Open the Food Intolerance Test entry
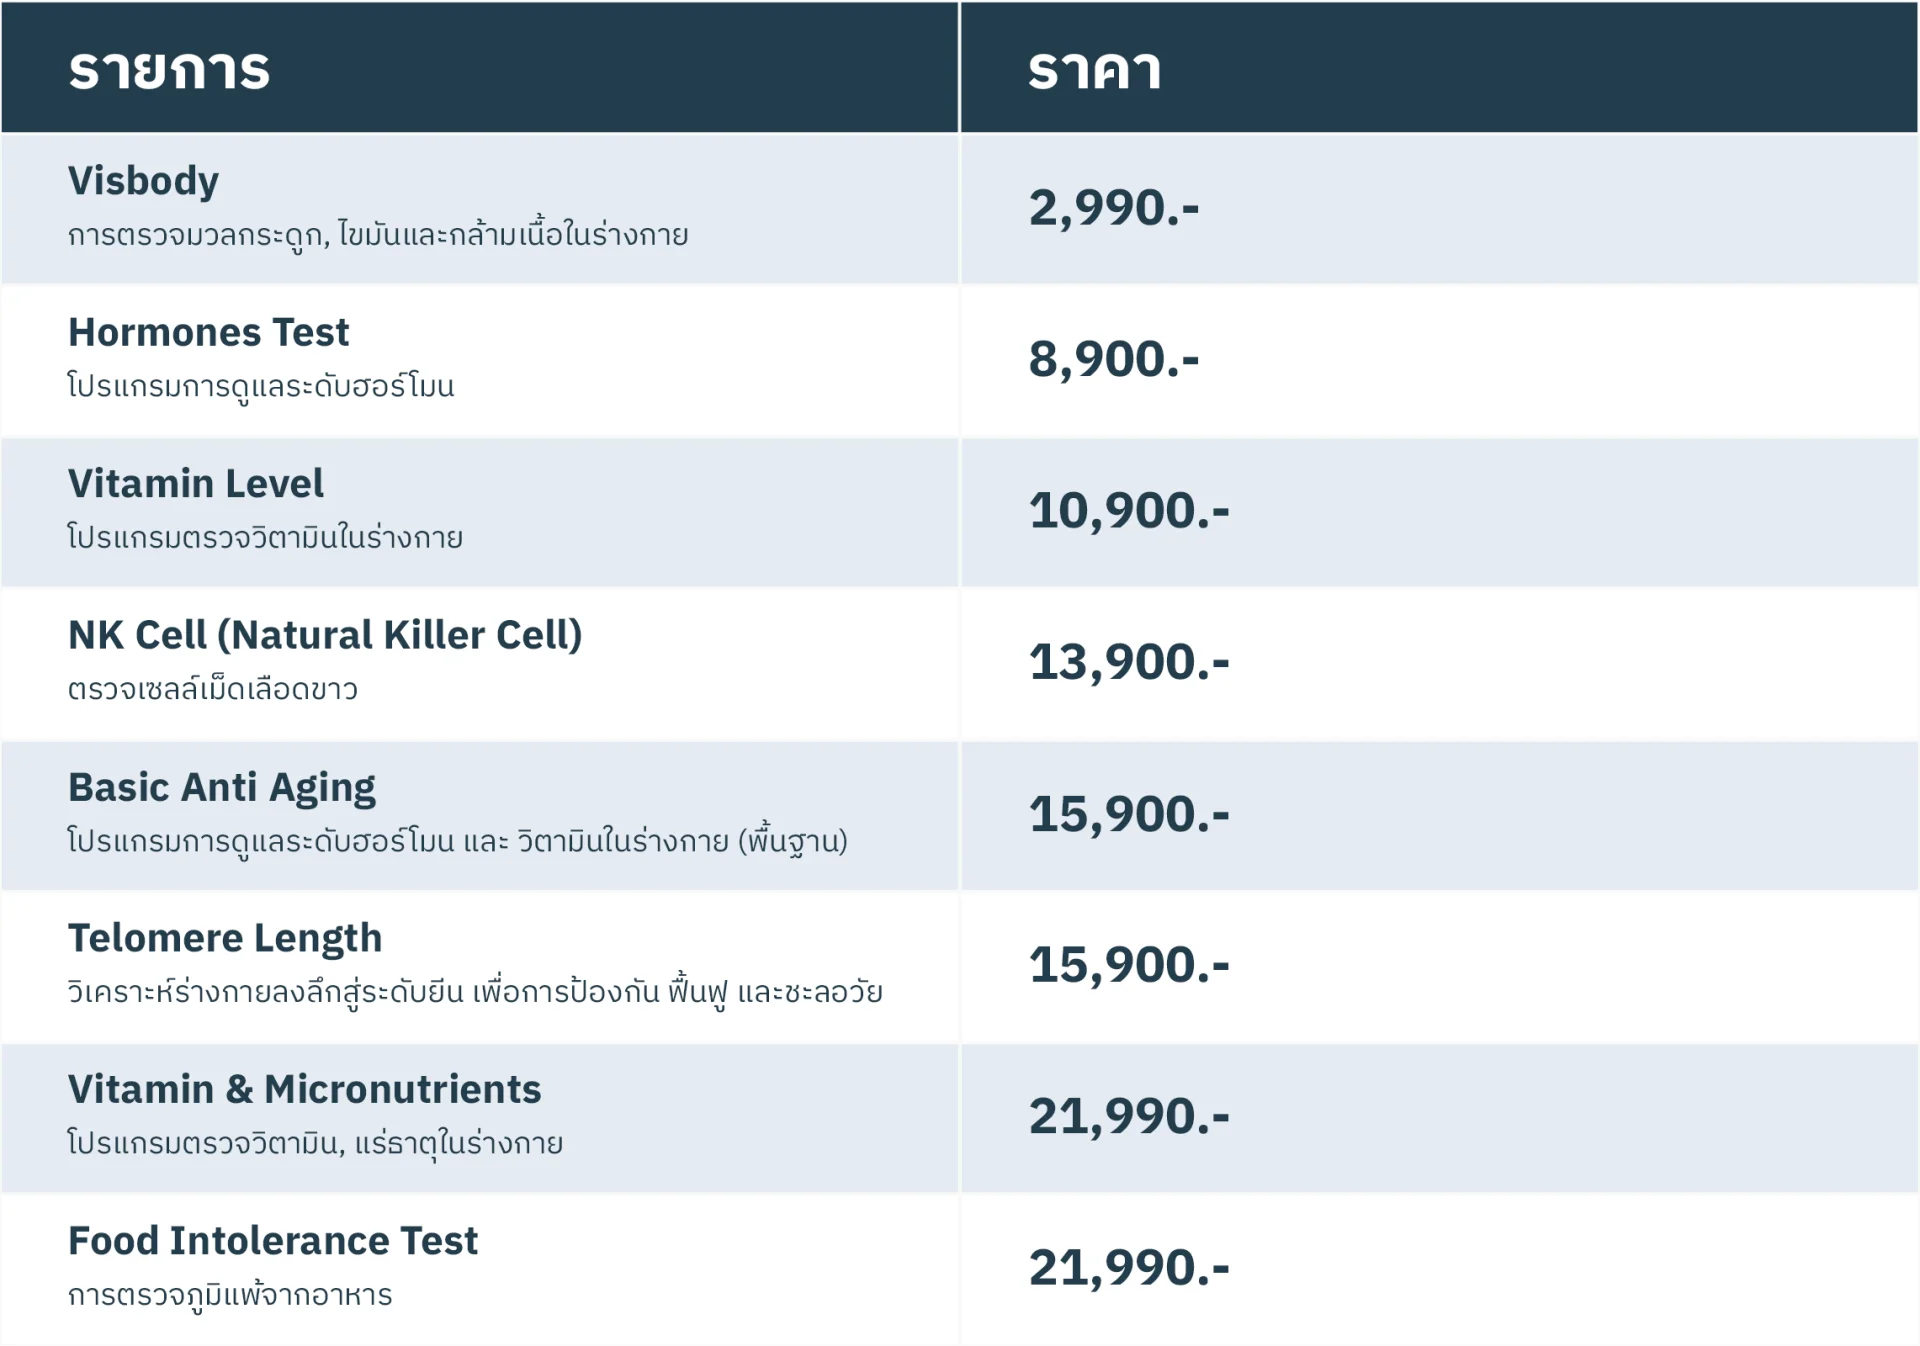The width and height of the screenshot is (1920, 1346). tap(272, 1241)
